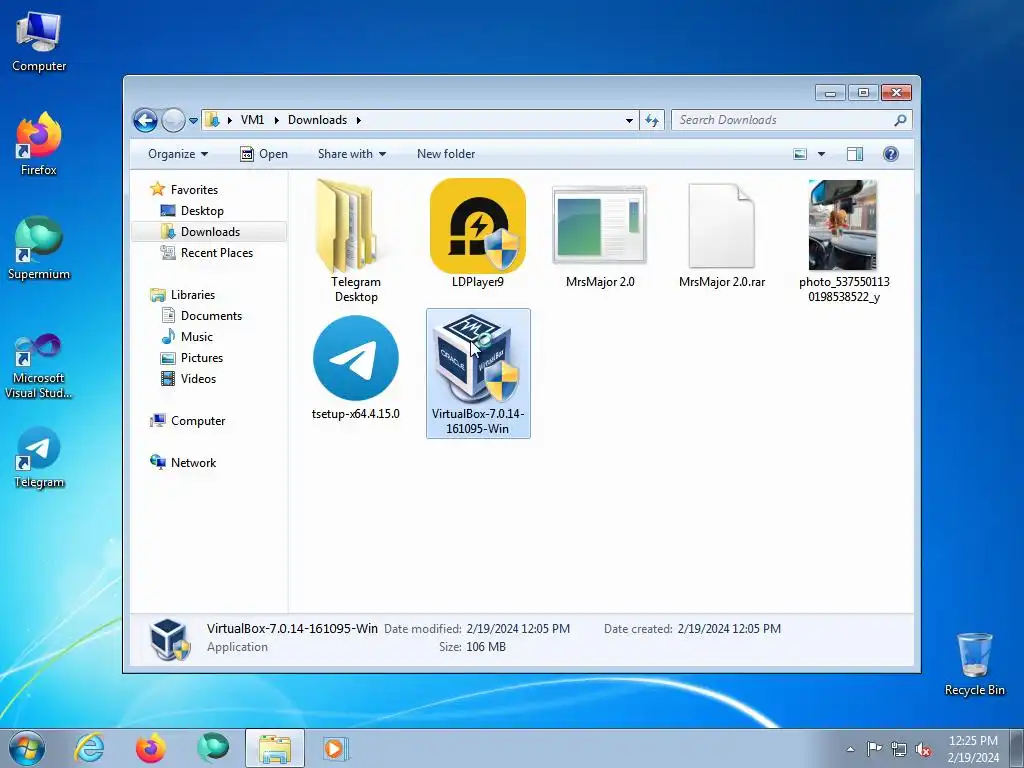The width and height of the screenshot is (1024, 768).
Task: Launch Firefox from the taskbar
Action: click(x=151, y=748)
